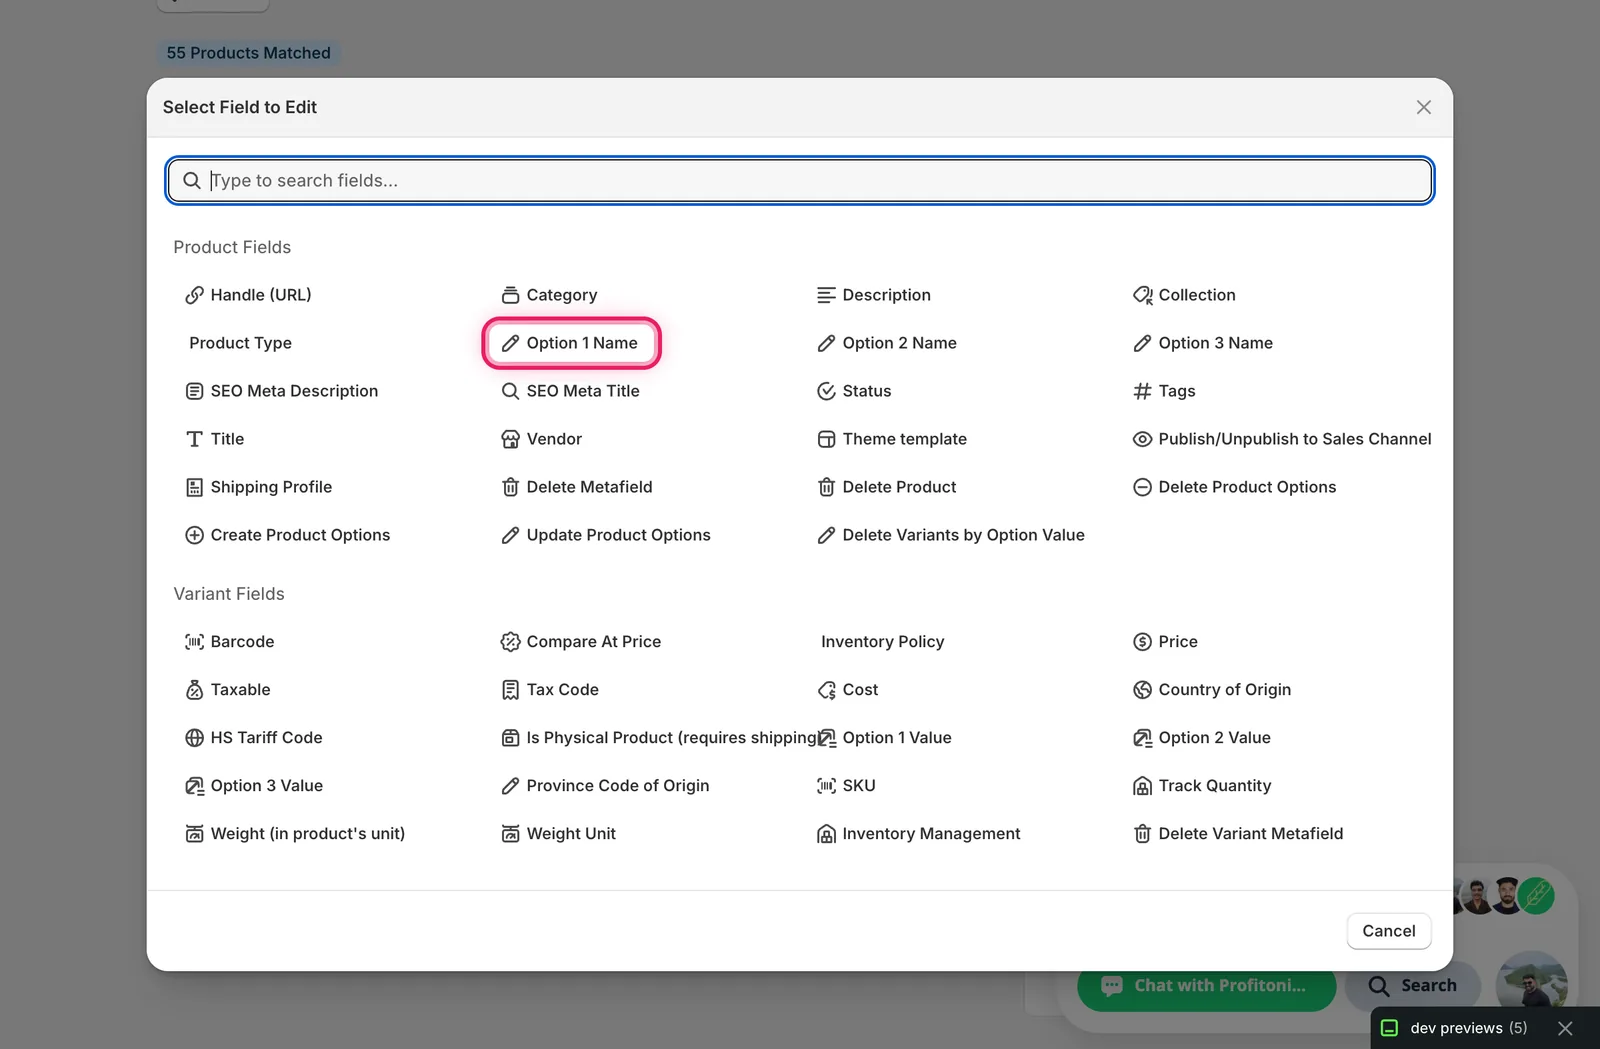Click the Country of Origin icon
This screenshot has height=1049, width=1600.
point(1142,690)
